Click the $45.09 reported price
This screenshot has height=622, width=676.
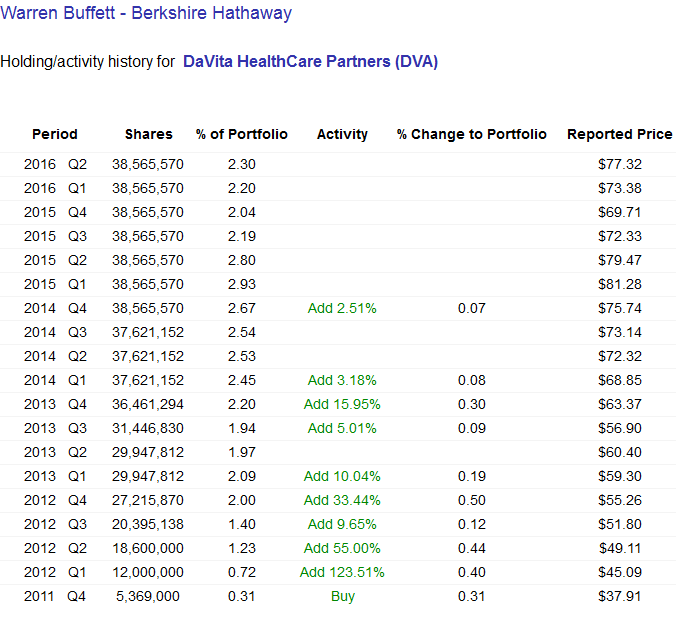pos(620,572)
